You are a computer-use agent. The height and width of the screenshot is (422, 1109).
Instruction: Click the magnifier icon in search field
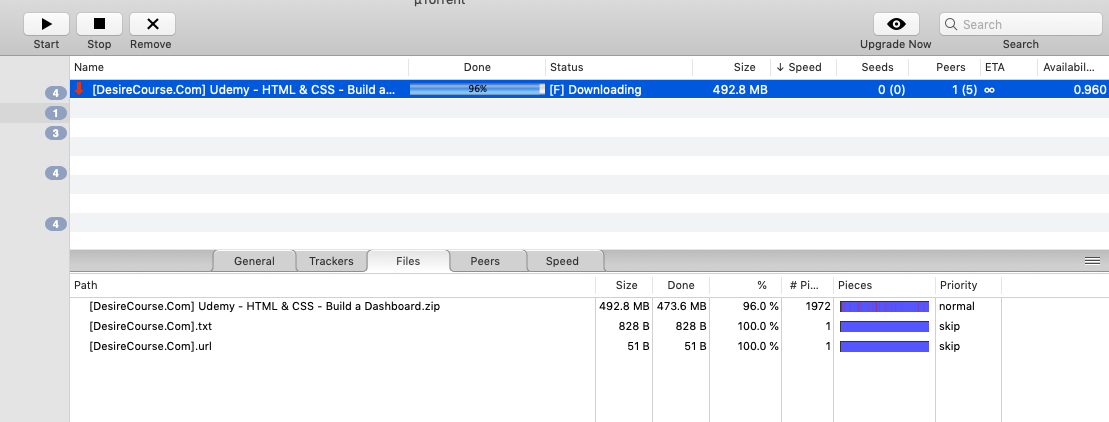951,24
